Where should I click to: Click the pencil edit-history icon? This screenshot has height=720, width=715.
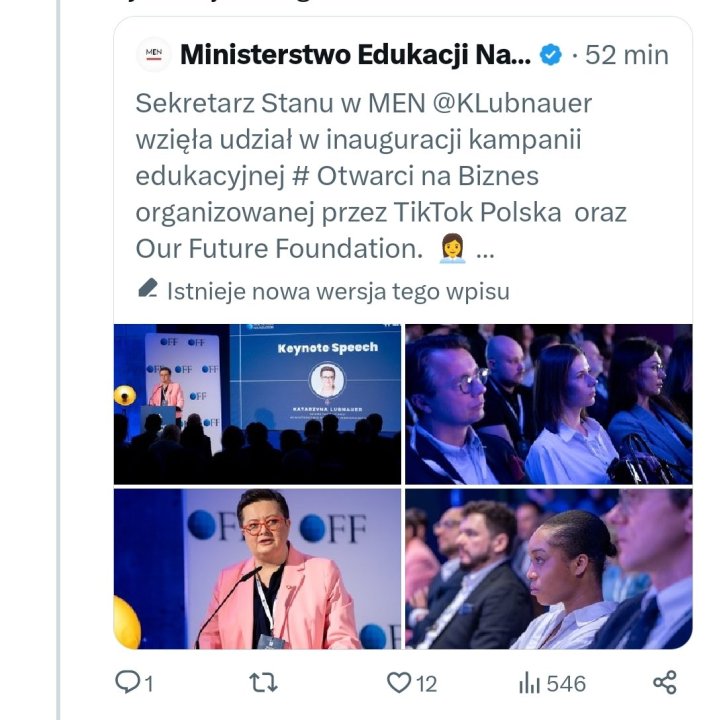click(x=148, y=290)
